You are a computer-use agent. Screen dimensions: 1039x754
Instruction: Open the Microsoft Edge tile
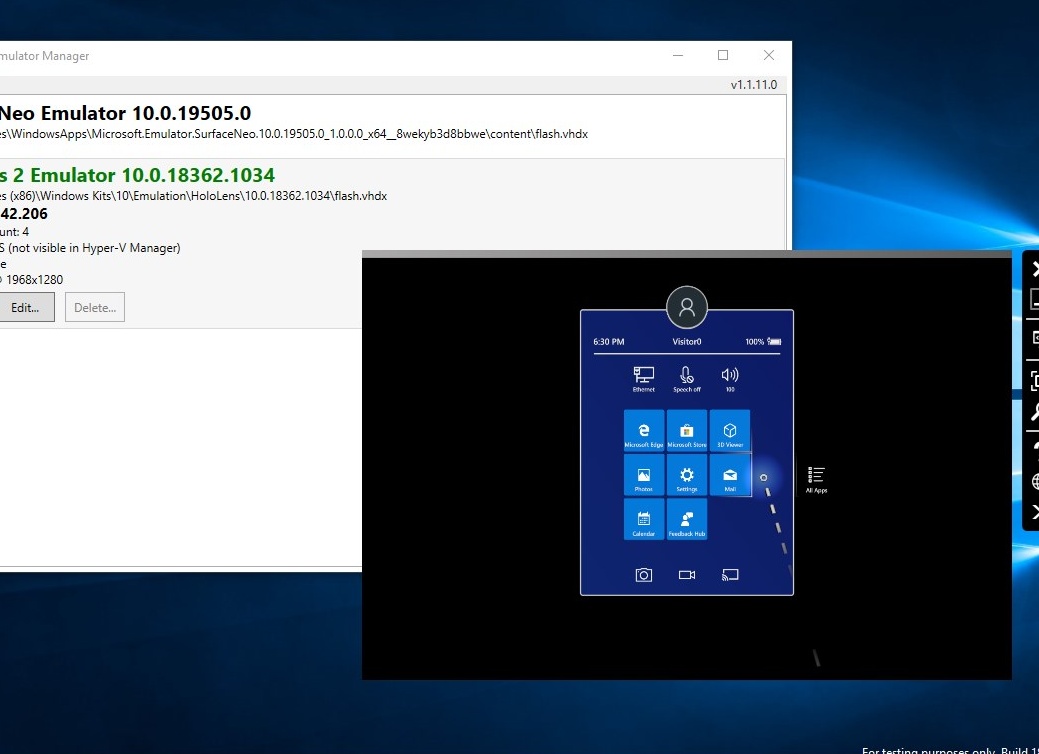[643, 429]
